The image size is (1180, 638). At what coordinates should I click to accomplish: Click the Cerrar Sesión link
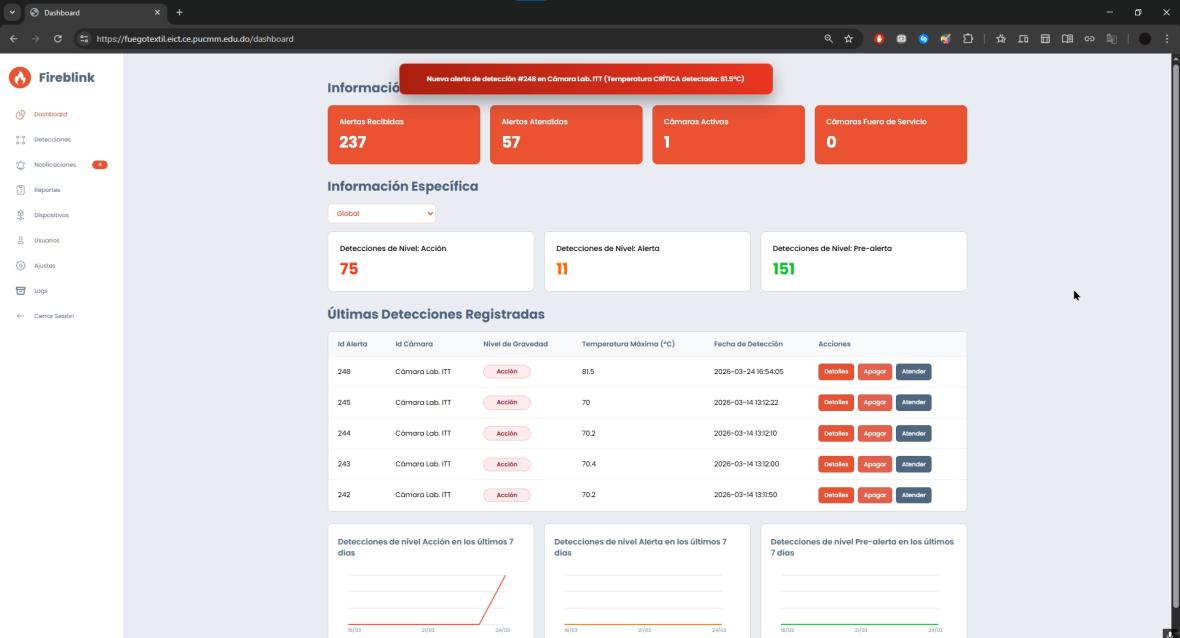click(53, 316)
